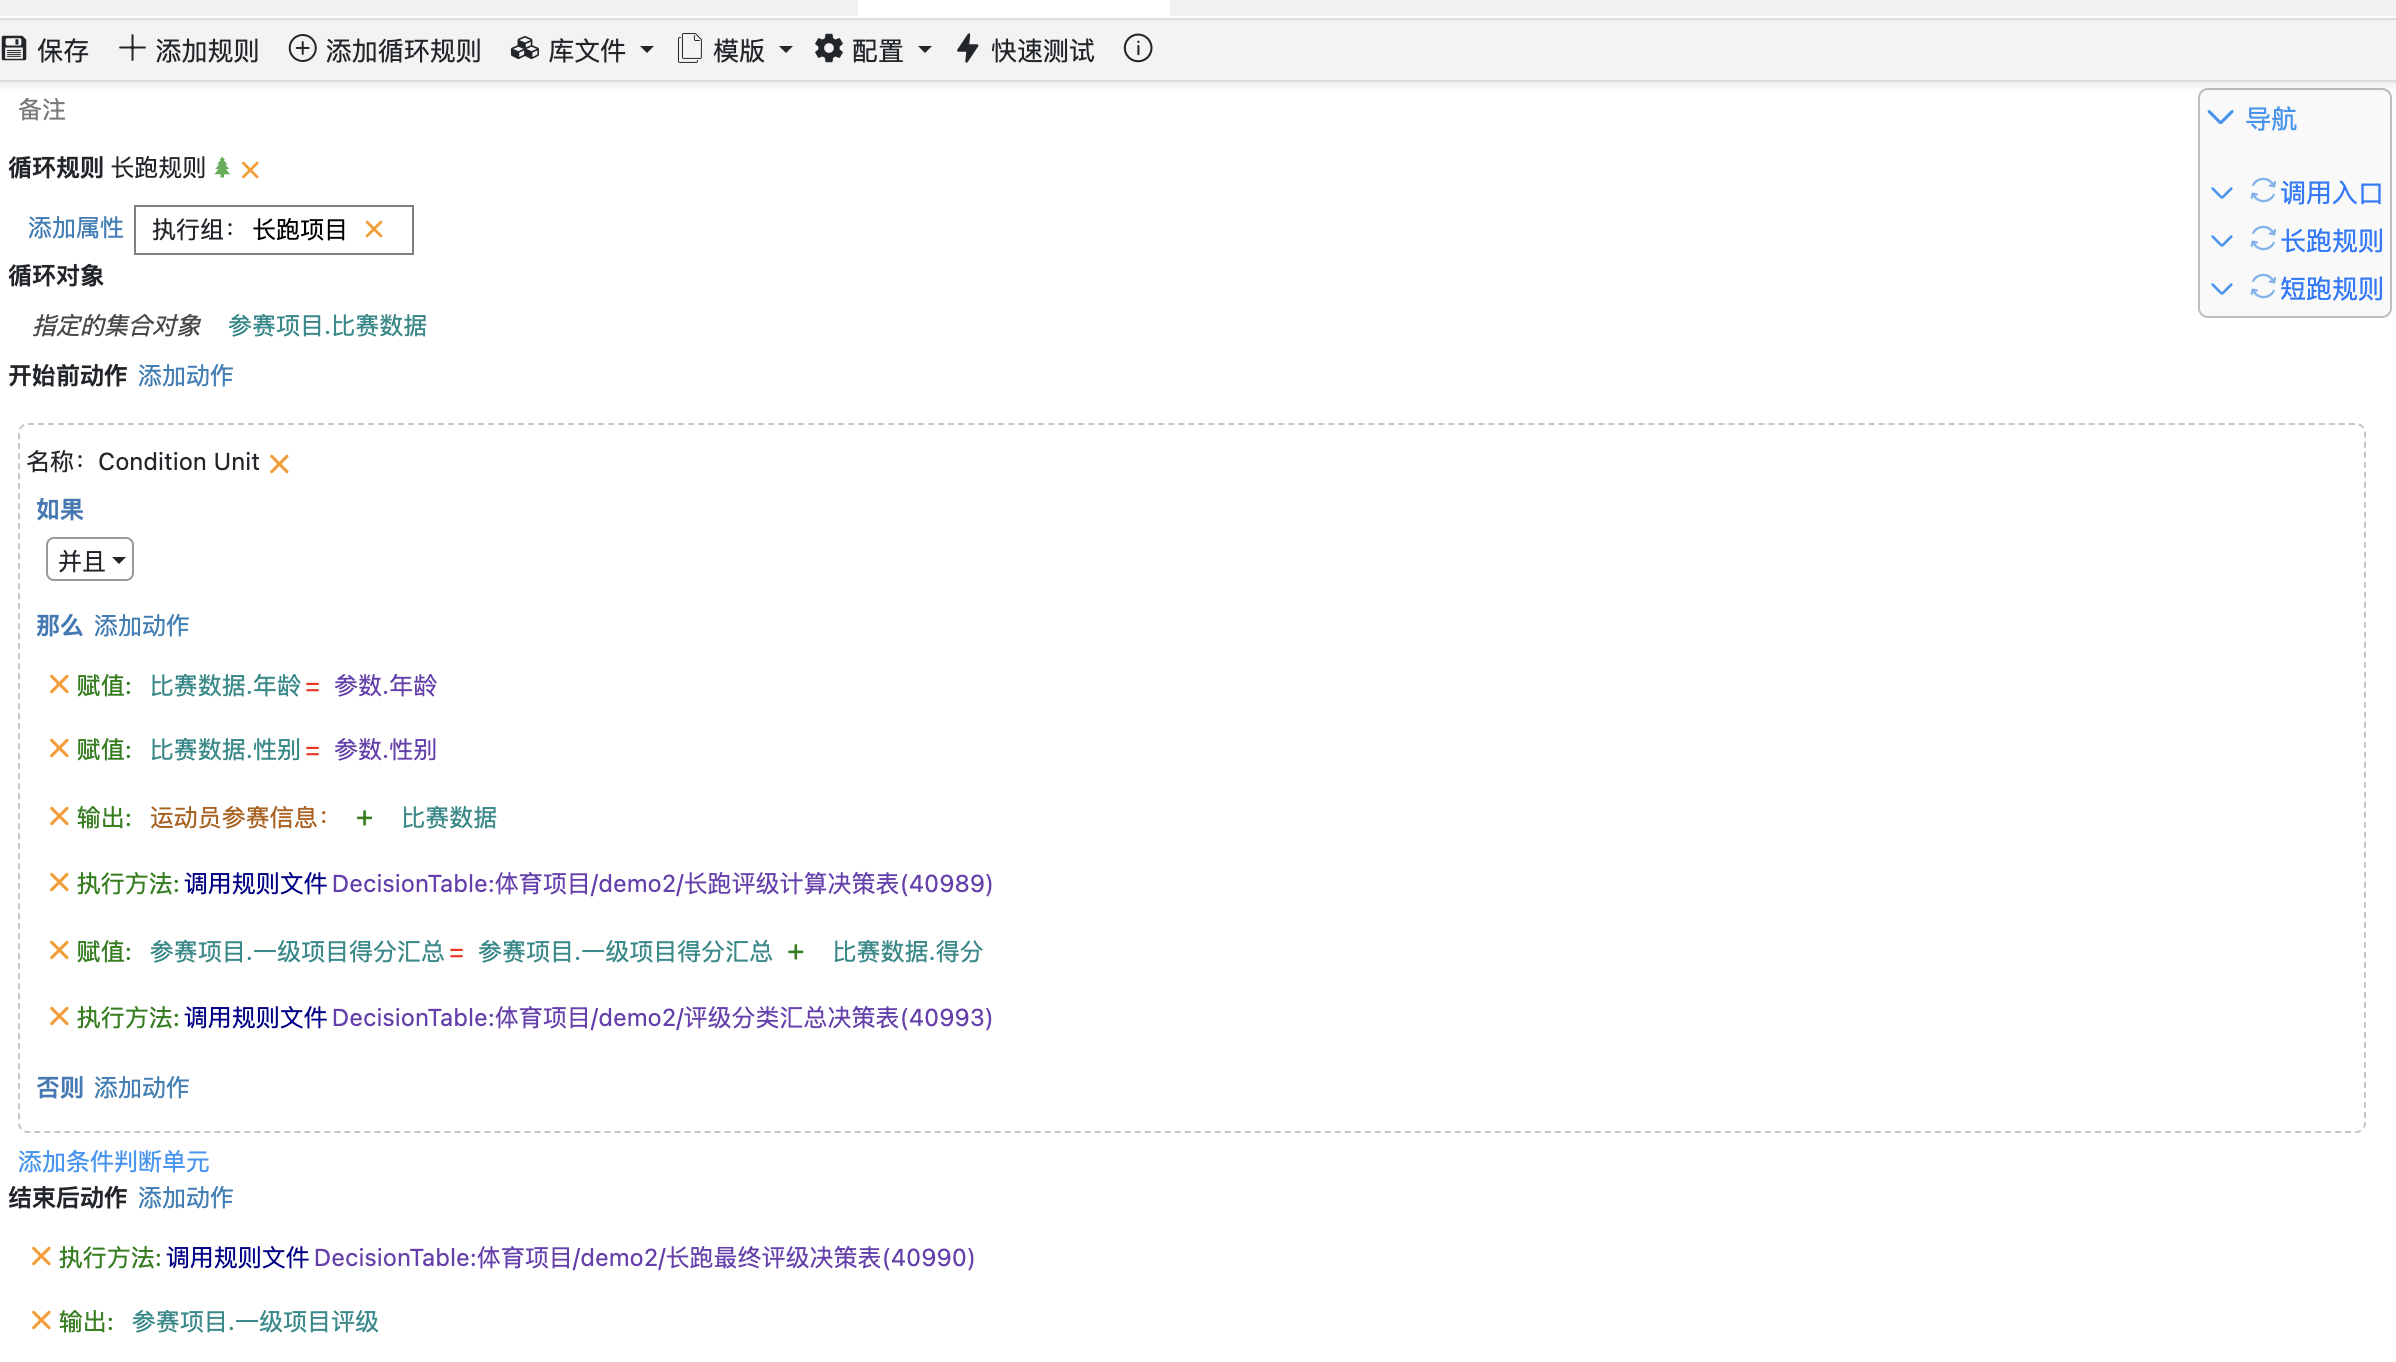The height and width of the screenshot is (1362, 2396).
Task: Remove the 执行组：长跑项目 attribute with X
Action: tap(375, 229)
